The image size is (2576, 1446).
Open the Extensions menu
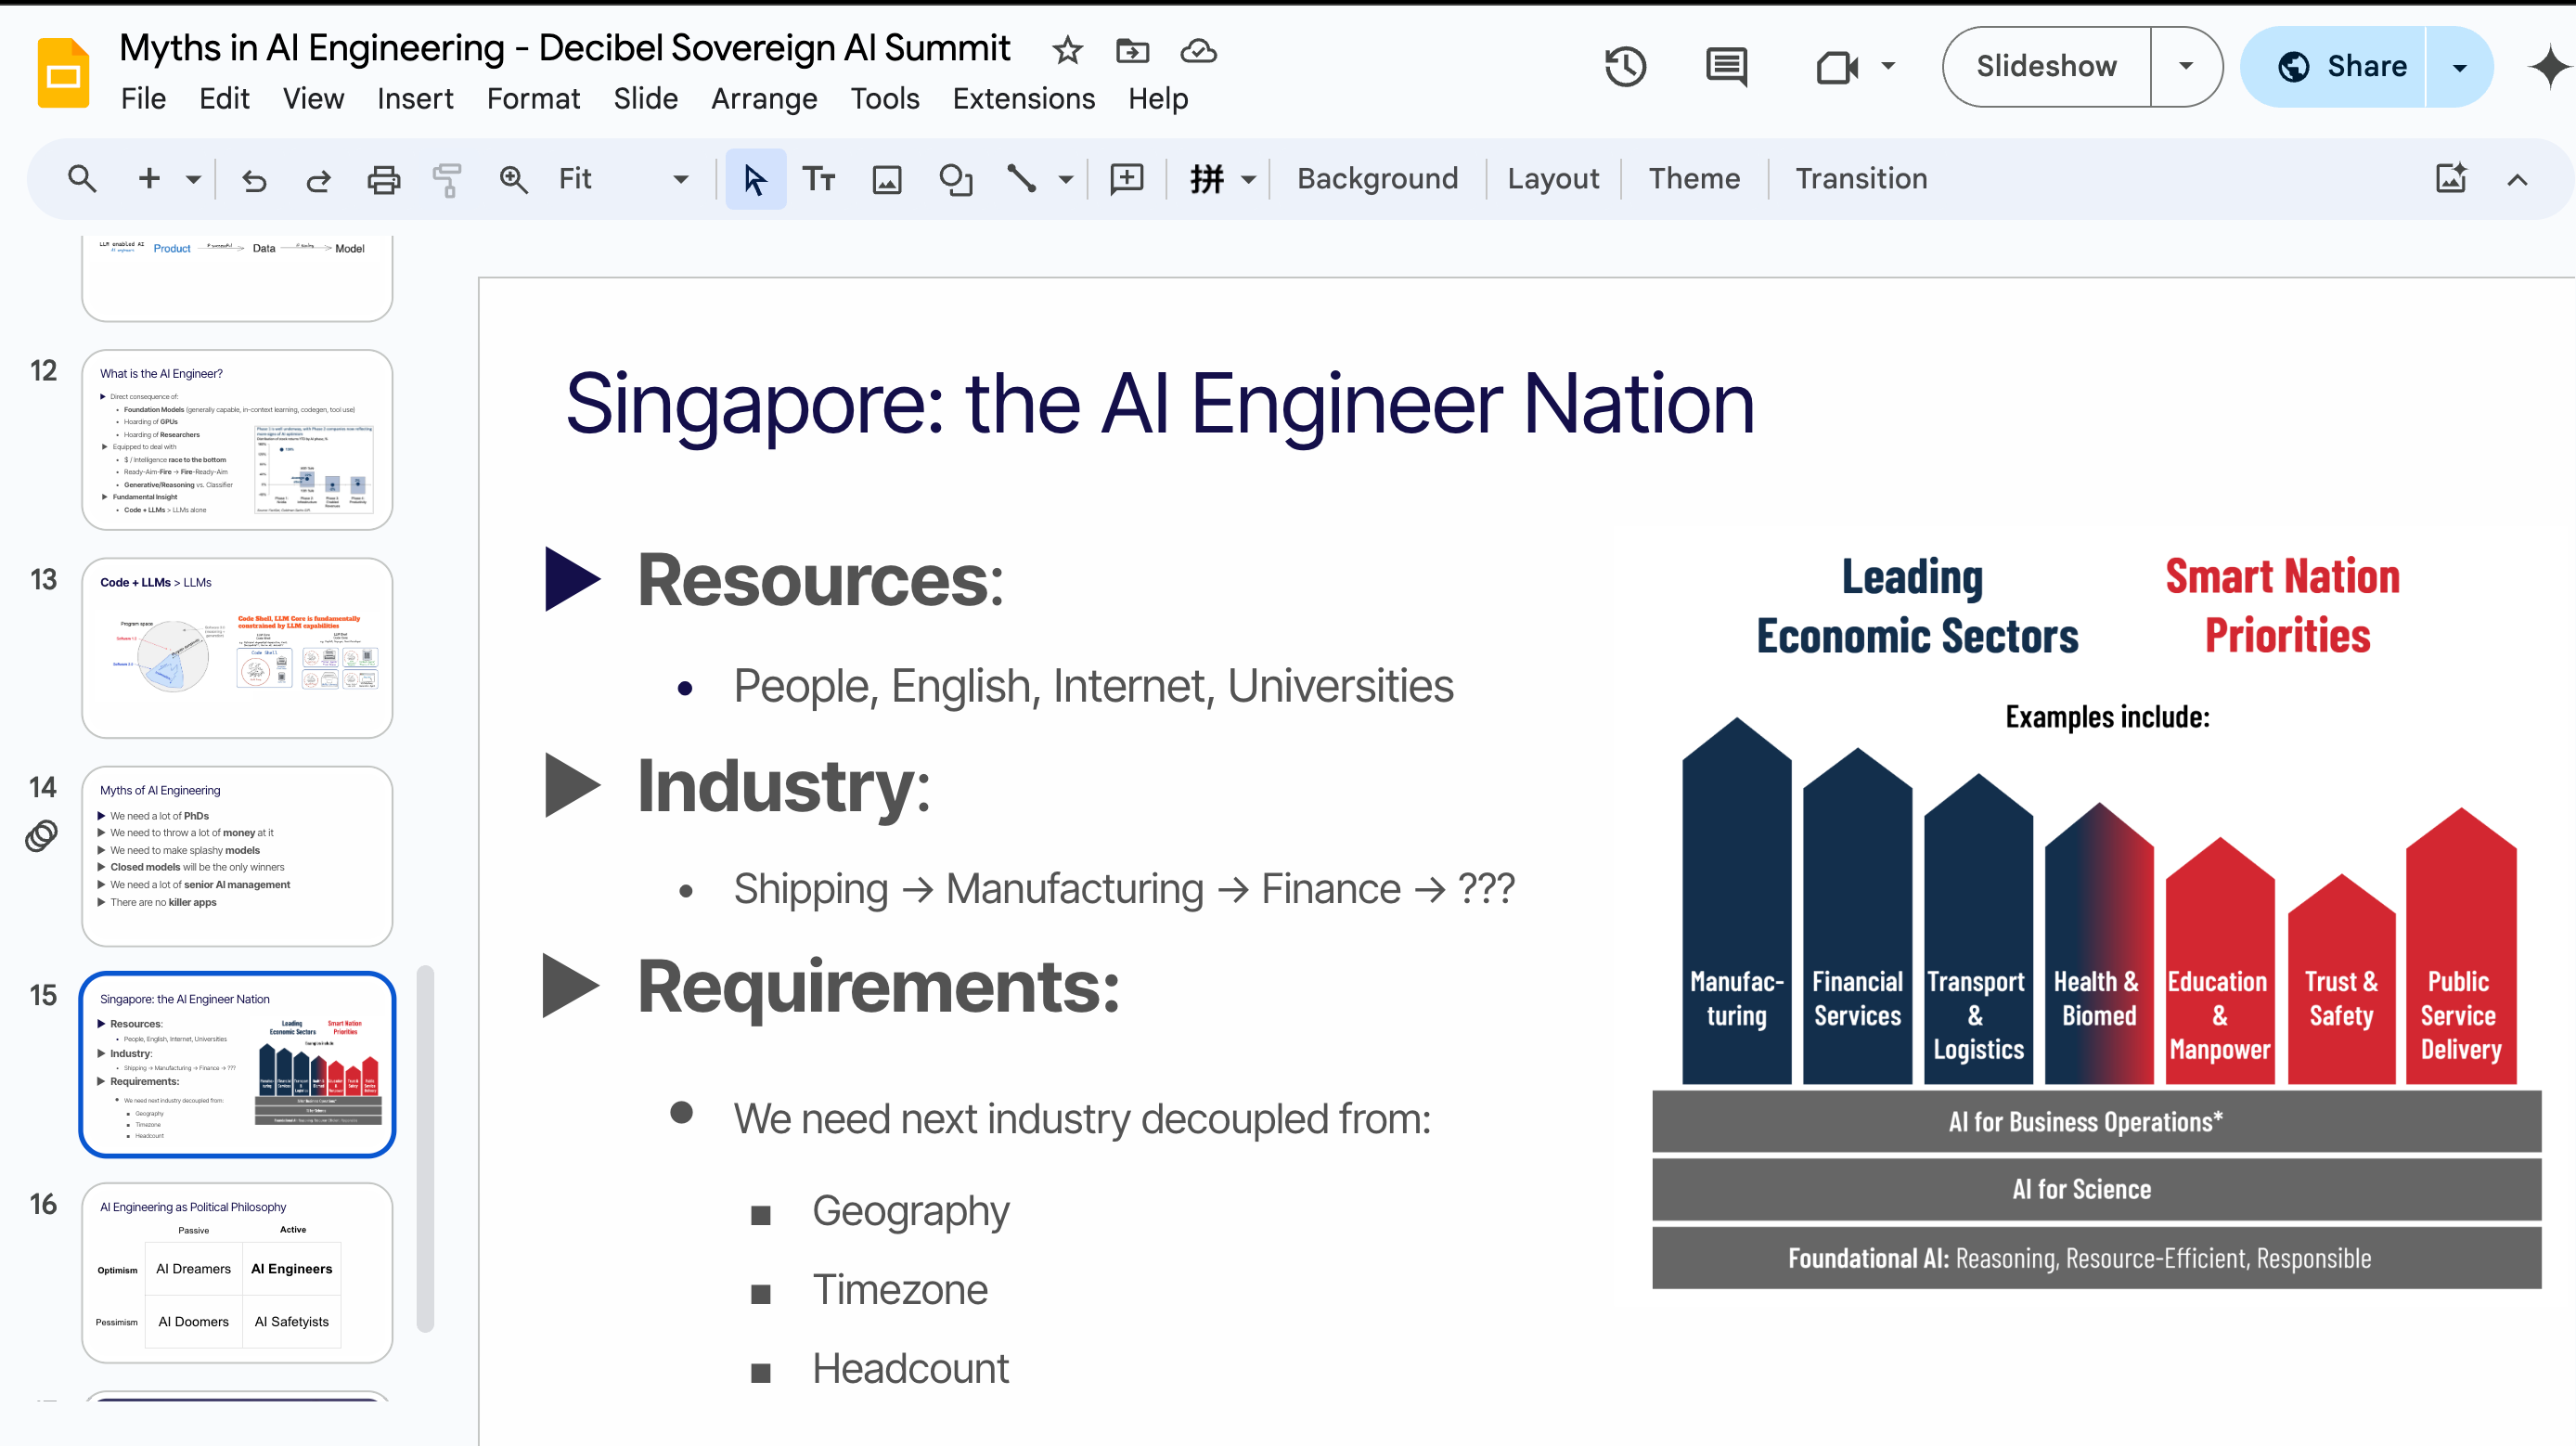[1022, 98]
